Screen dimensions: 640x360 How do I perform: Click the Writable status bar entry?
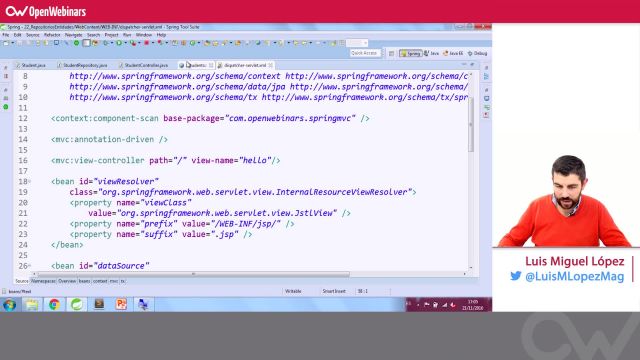pyautogui.click(x=293, y=291)
